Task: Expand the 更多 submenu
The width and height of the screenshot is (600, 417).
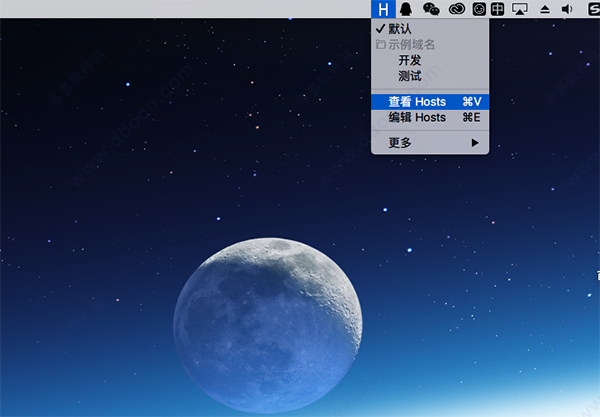Action: [x=430, y=143]
